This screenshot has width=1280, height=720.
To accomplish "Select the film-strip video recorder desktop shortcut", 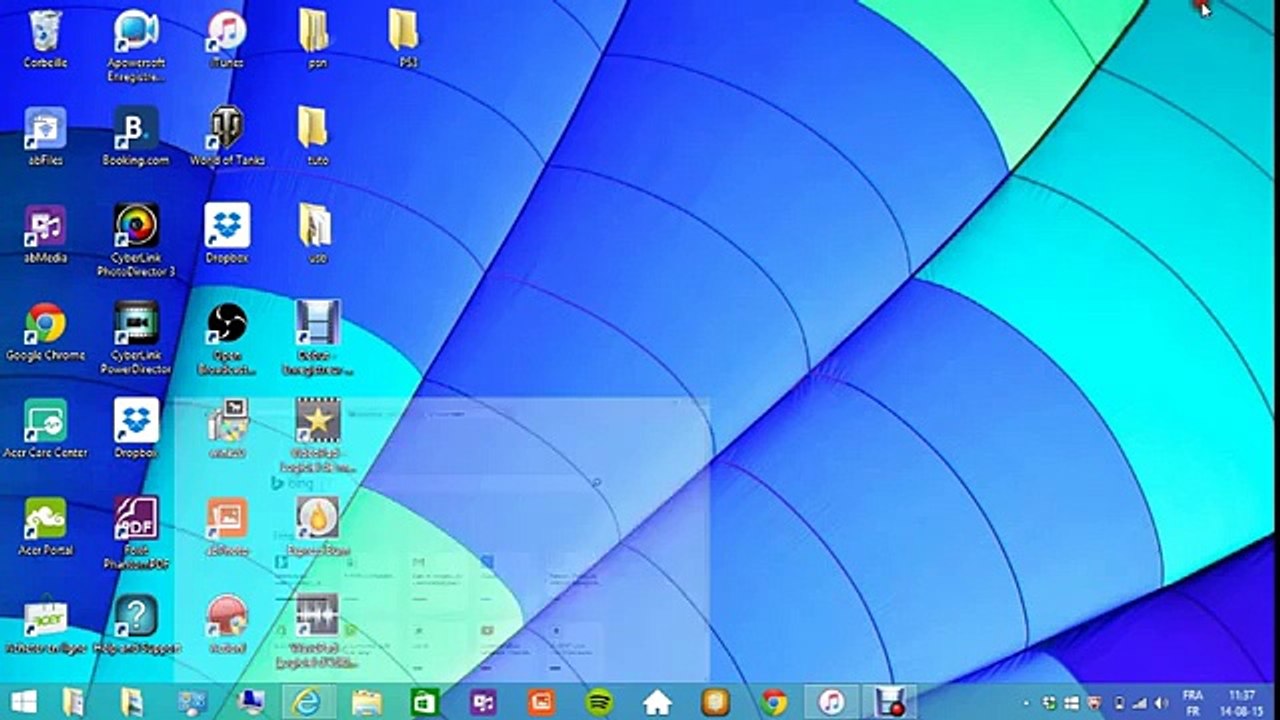I will [317, 338].
